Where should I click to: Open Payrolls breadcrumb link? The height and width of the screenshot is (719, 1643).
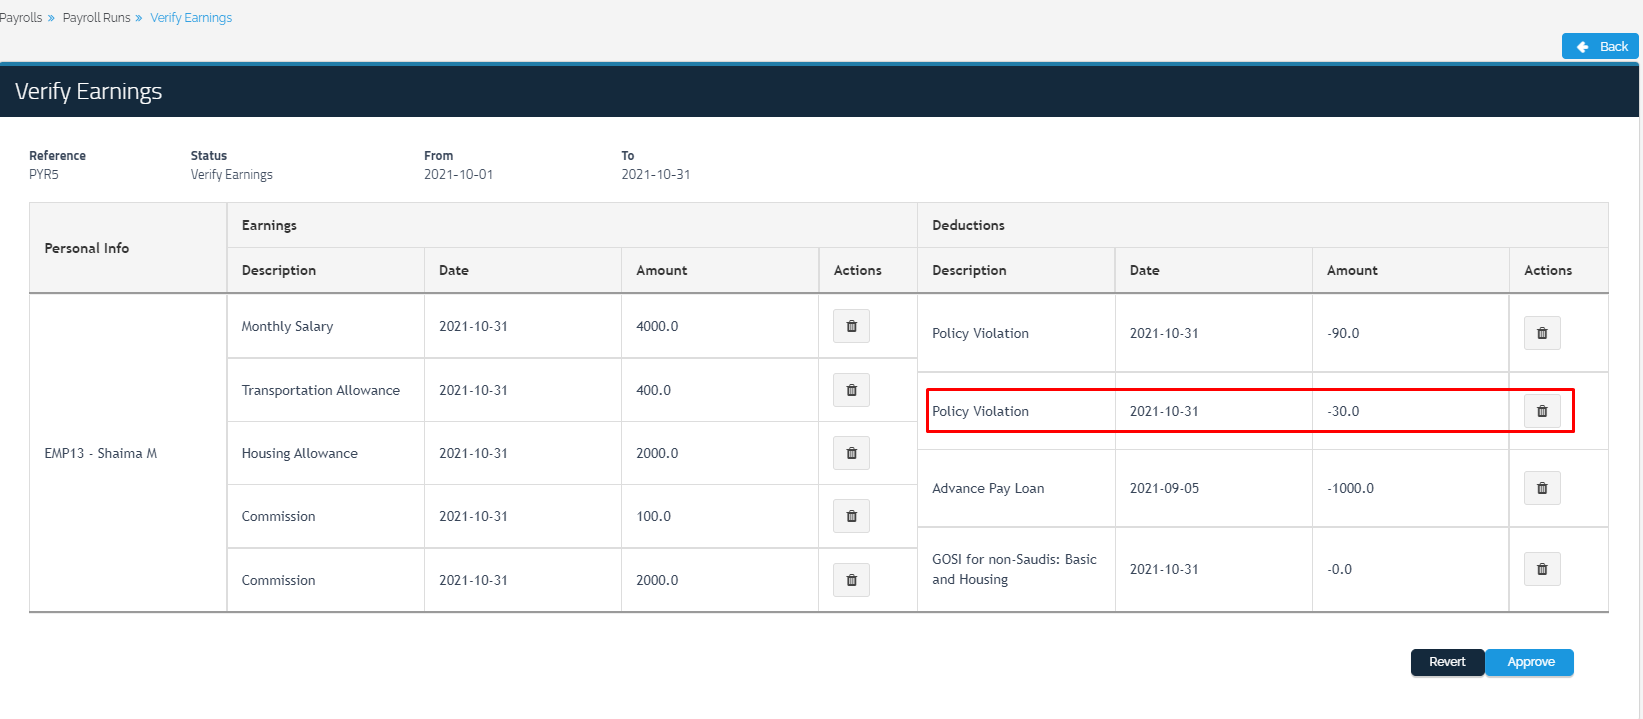[20, 18]
